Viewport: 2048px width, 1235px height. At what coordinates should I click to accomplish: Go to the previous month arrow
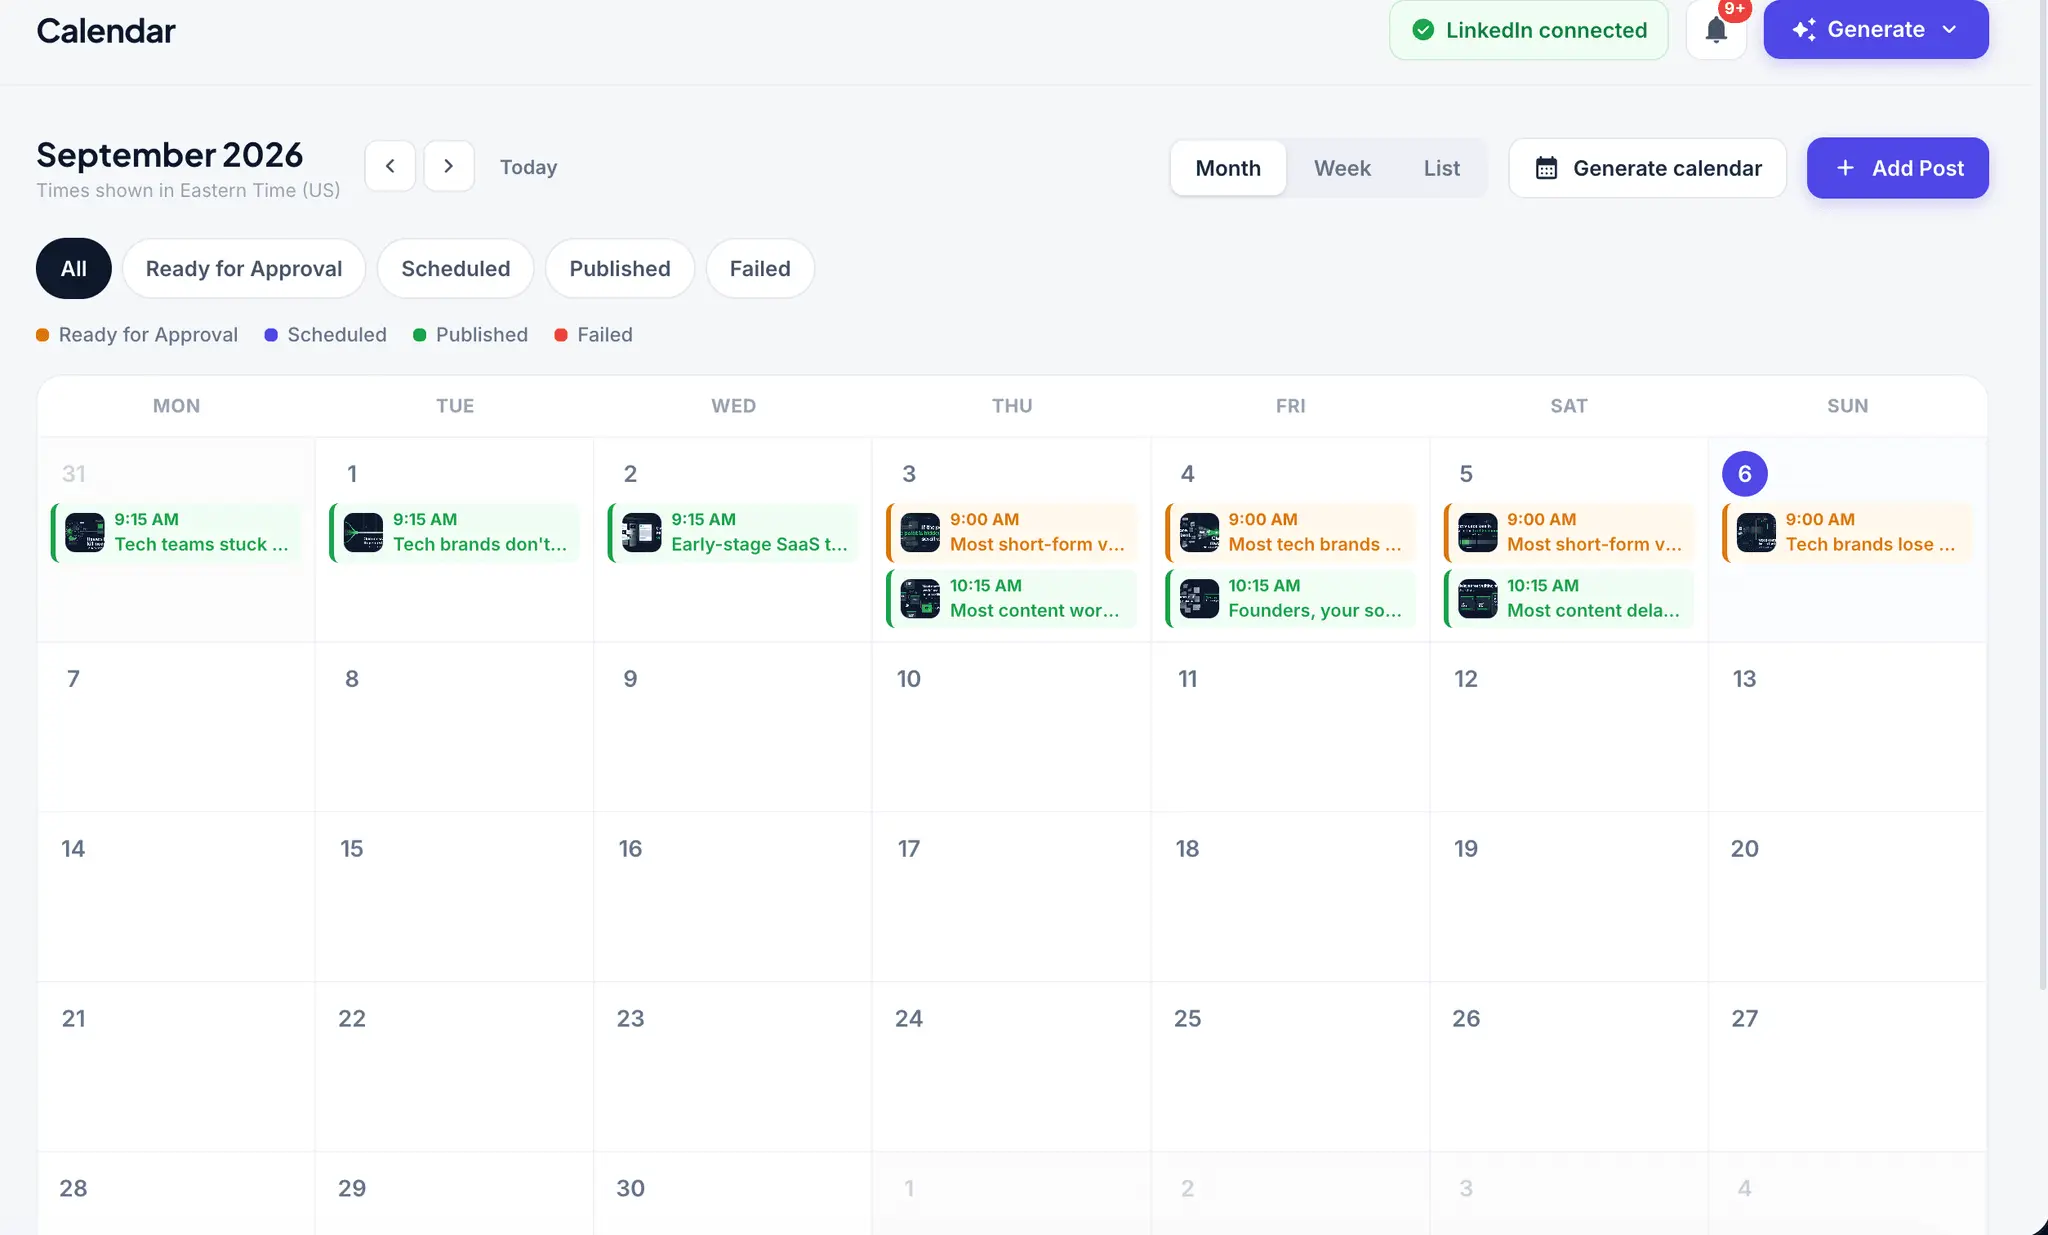pyautogui.click(x=390, y=166)
